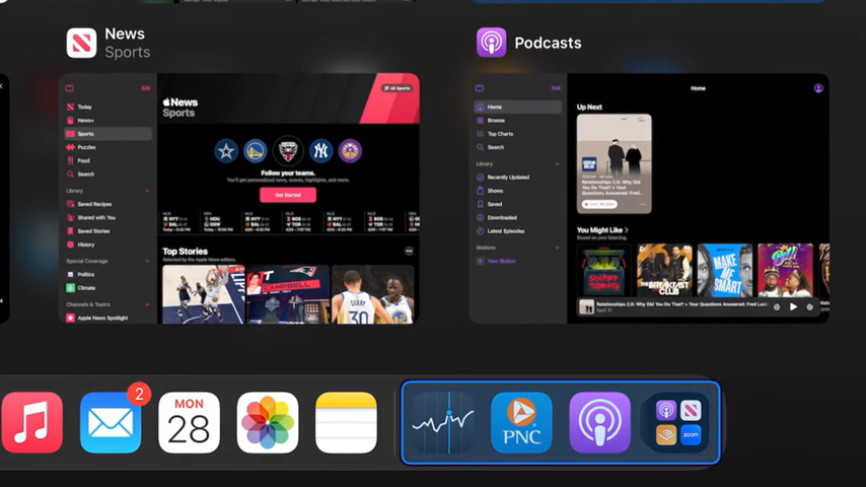Skip forward in Podcasts mini player

point(810,307)
